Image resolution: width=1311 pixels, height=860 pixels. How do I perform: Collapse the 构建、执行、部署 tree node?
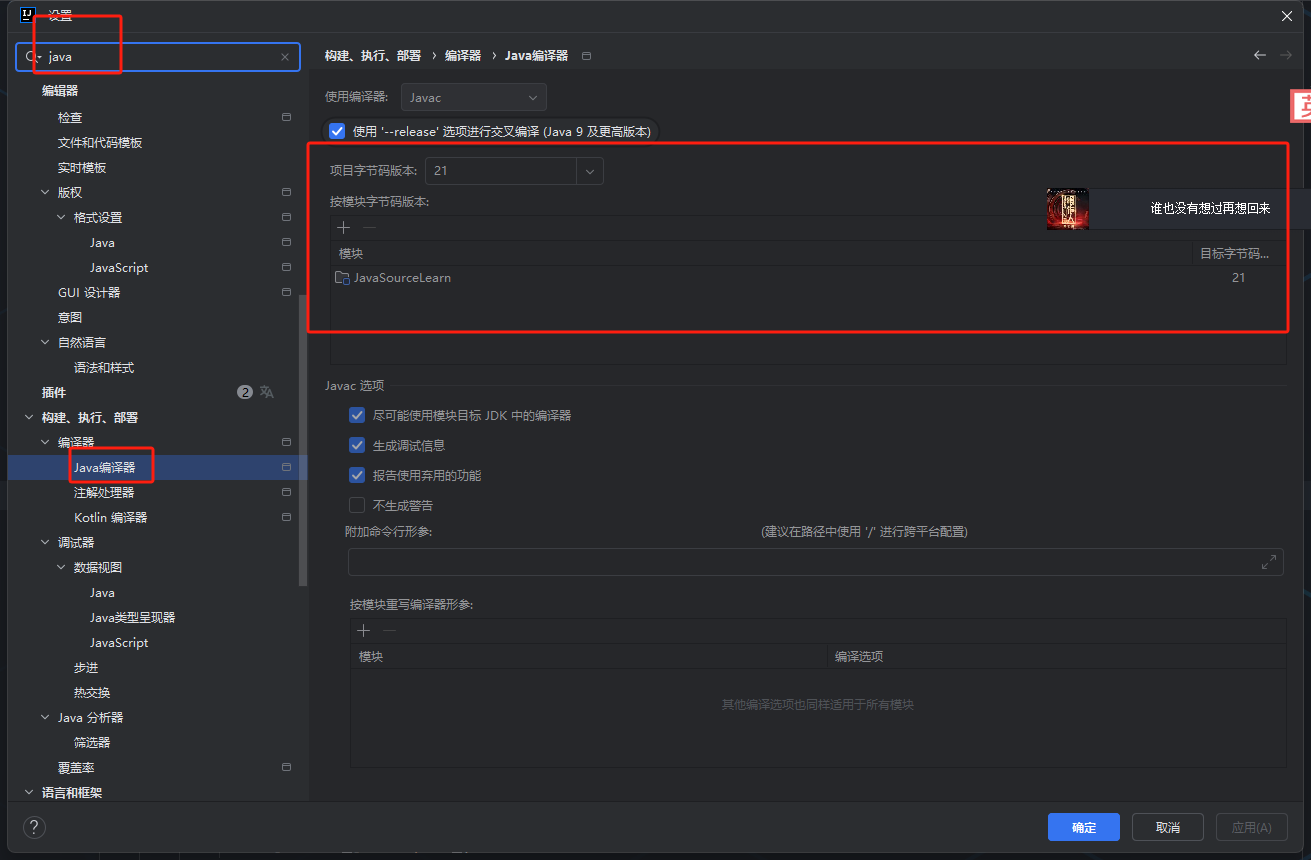[x=29, y=417]
